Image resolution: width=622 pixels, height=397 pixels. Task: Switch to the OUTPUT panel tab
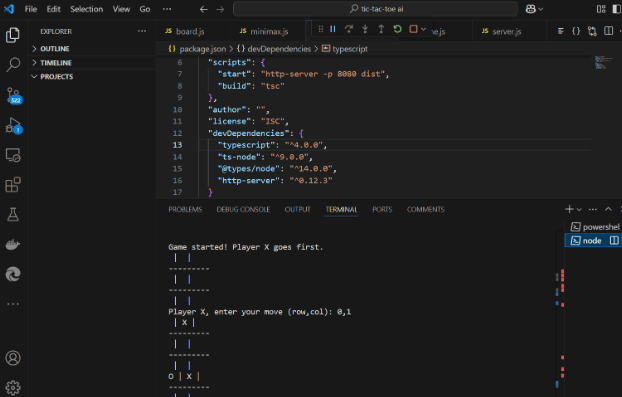[x=298, y=209]
